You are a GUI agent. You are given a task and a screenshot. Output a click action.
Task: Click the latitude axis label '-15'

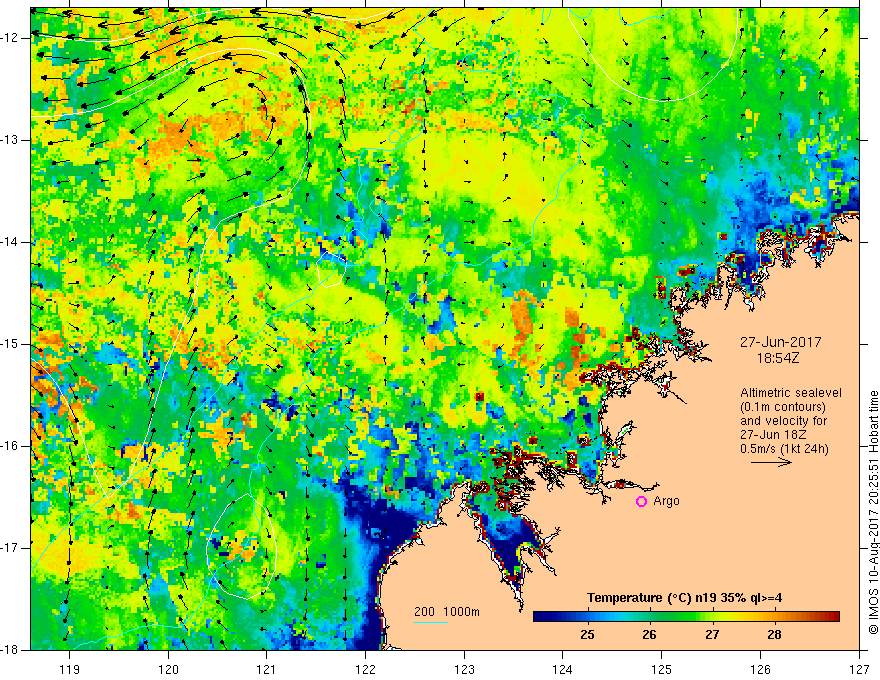tap(10, 344)
